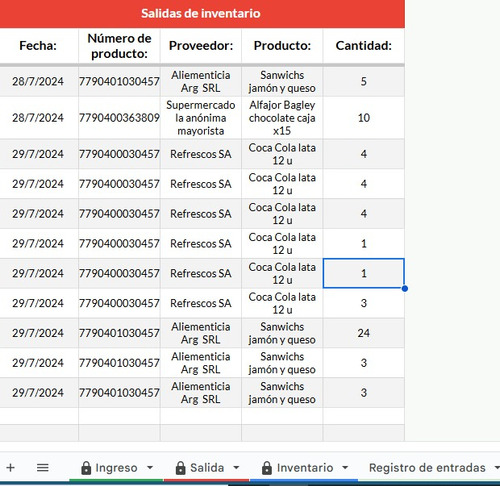This screenshot has height=486, width=500.
Task: Click the lock icon on Inventario tab
Action: click(x=267, y=468)
